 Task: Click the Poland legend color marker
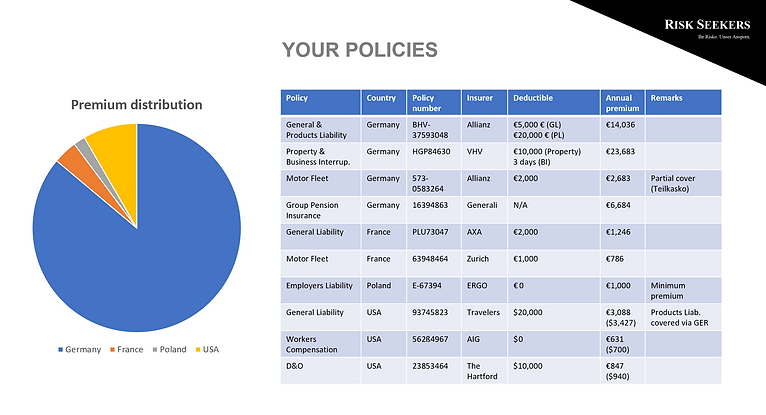tap(155, 350)
